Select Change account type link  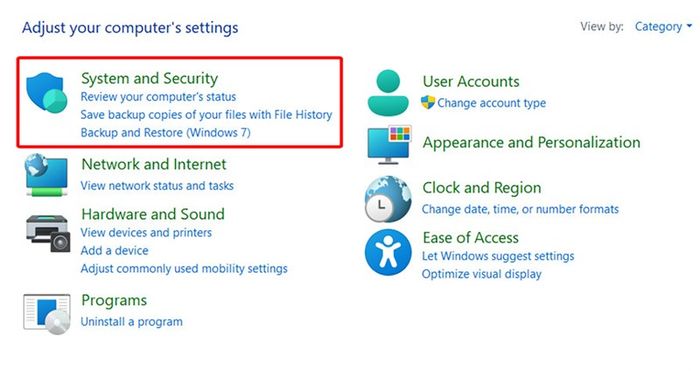pos(492,103)
